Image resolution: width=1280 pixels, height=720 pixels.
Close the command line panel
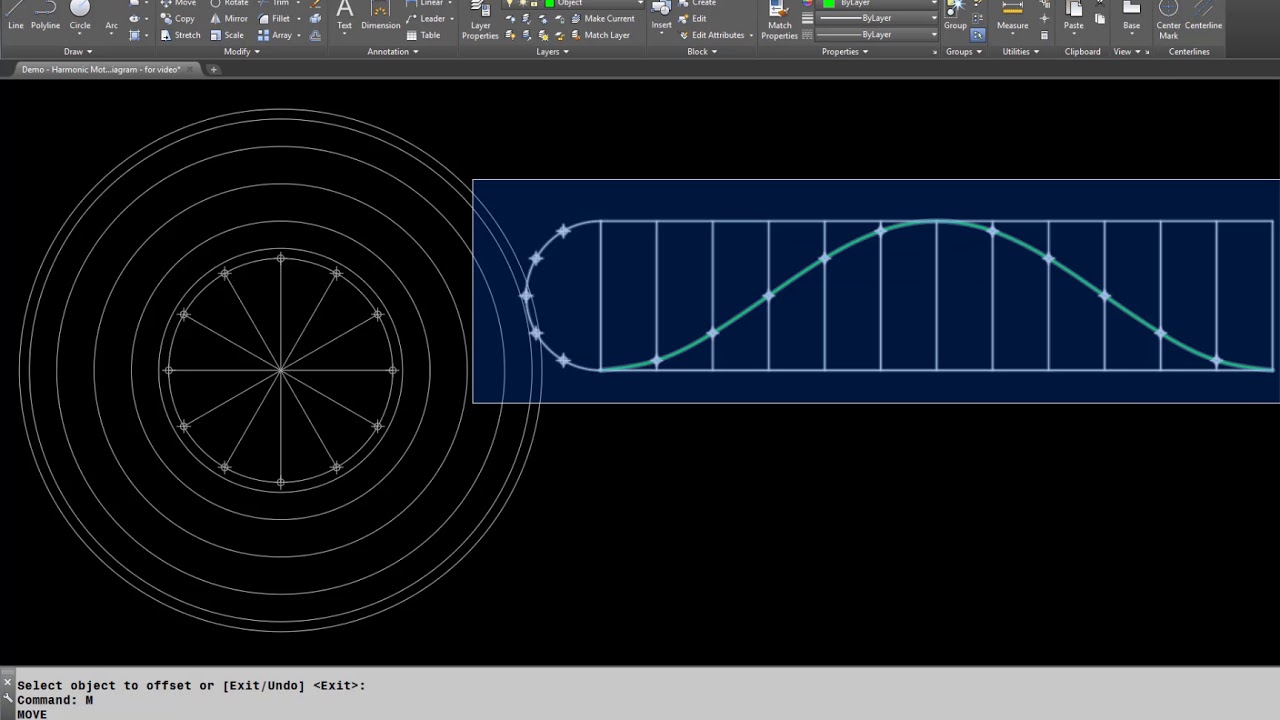coord(7,683)
